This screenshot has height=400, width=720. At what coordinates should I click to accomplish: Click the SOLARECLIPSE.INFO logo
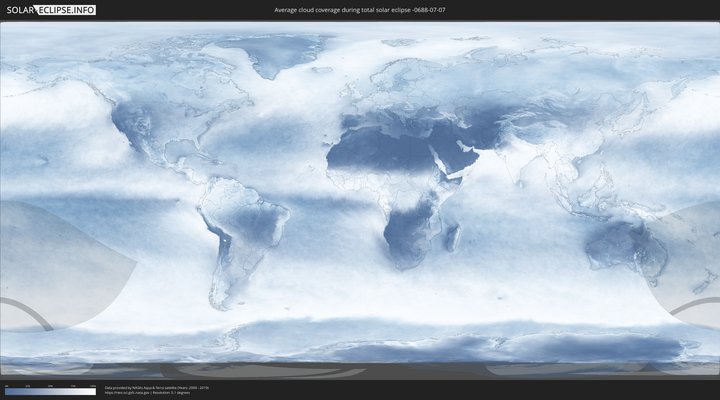click(x=50, y=9)
